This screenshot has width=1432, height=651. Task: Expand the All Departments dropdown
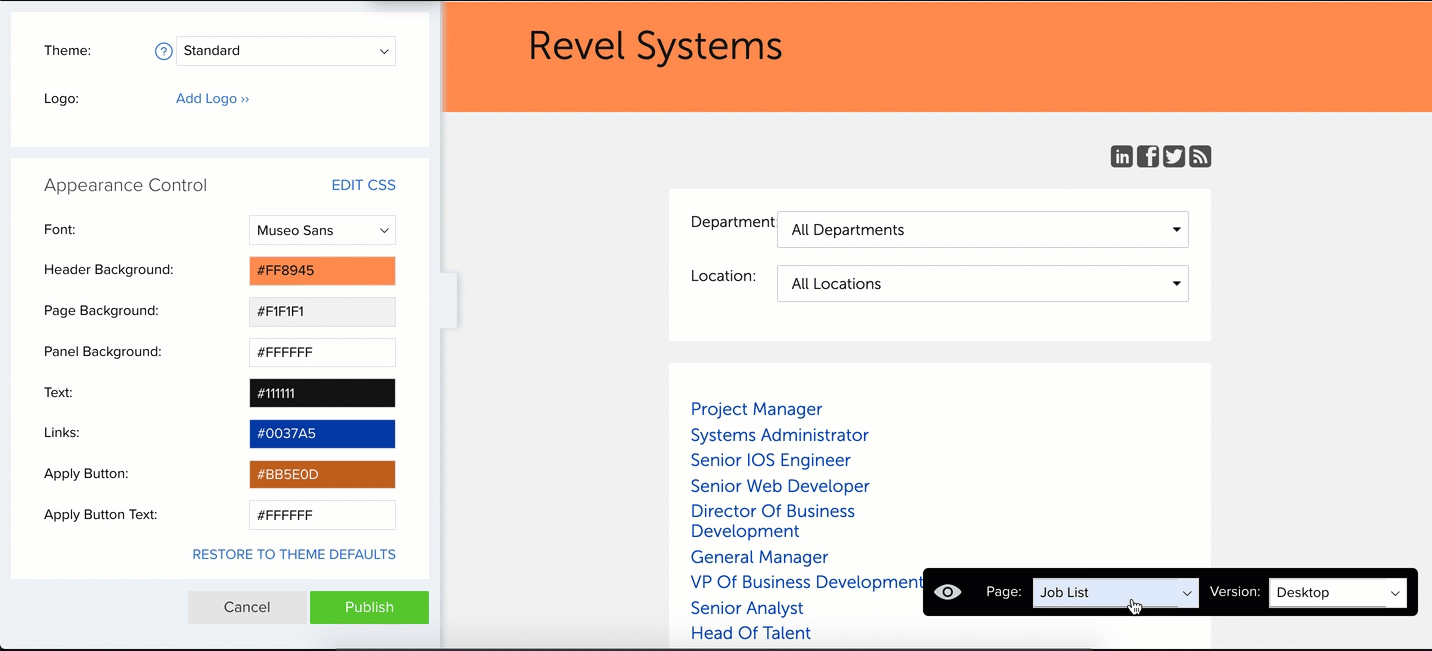(x=983, y=230)
